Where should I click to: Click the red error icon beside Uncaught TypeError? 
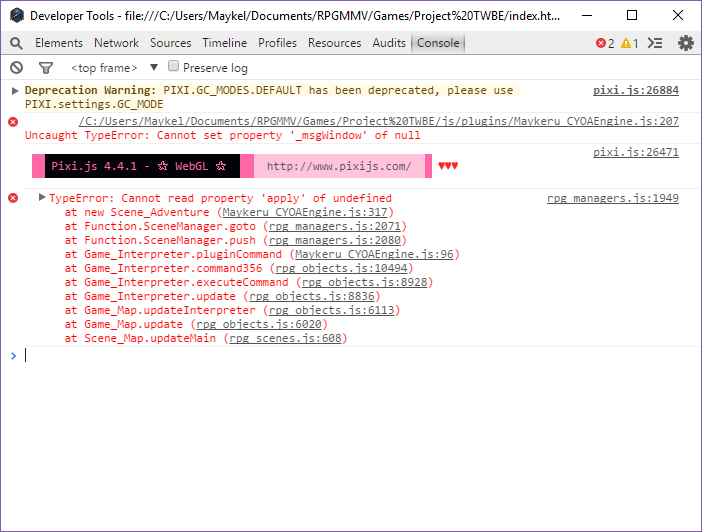13,122
